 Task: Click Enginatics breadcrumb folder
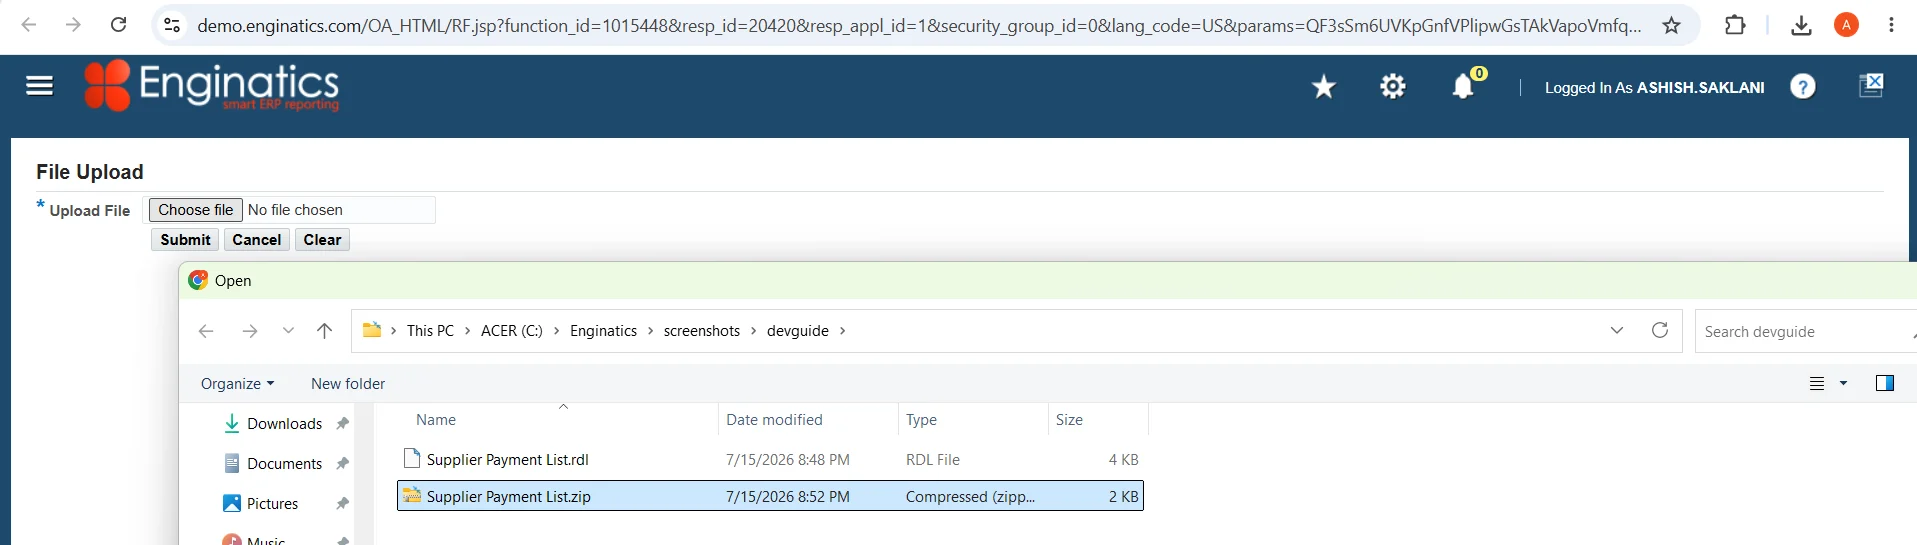click(x=603, y=331)
